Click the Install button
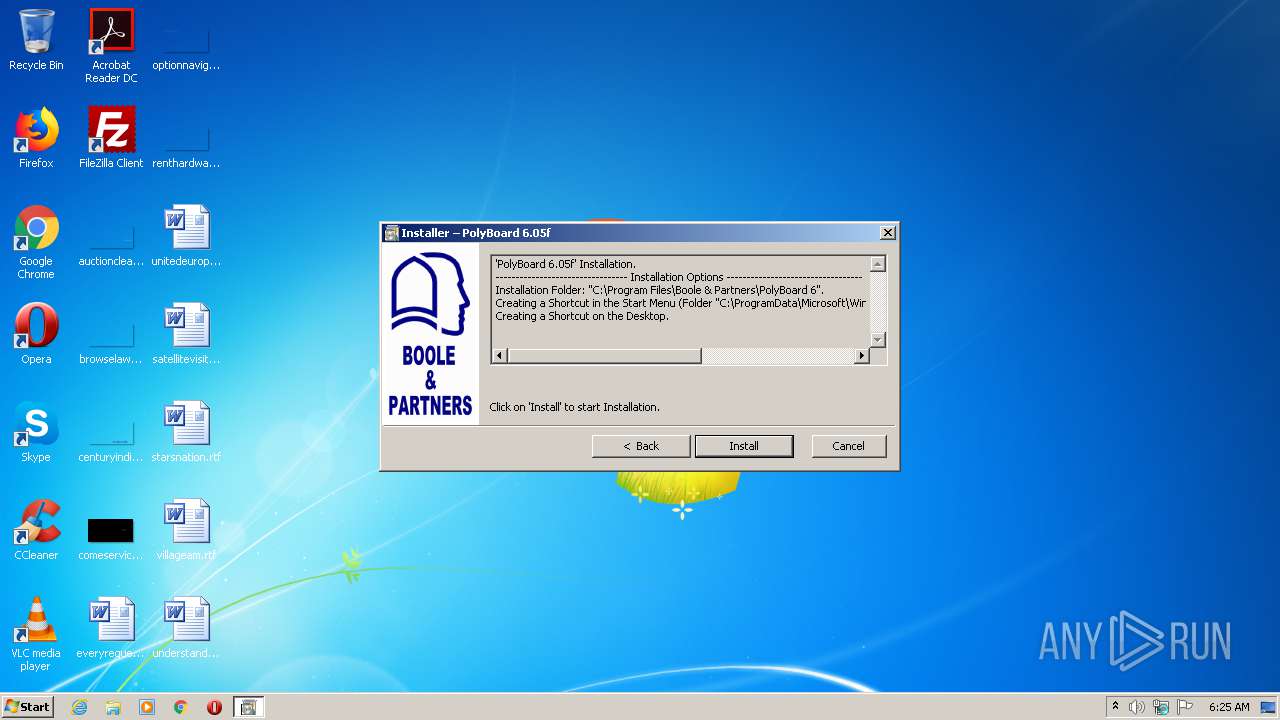Screen dimensions: 1280x720 coord(744,446)
